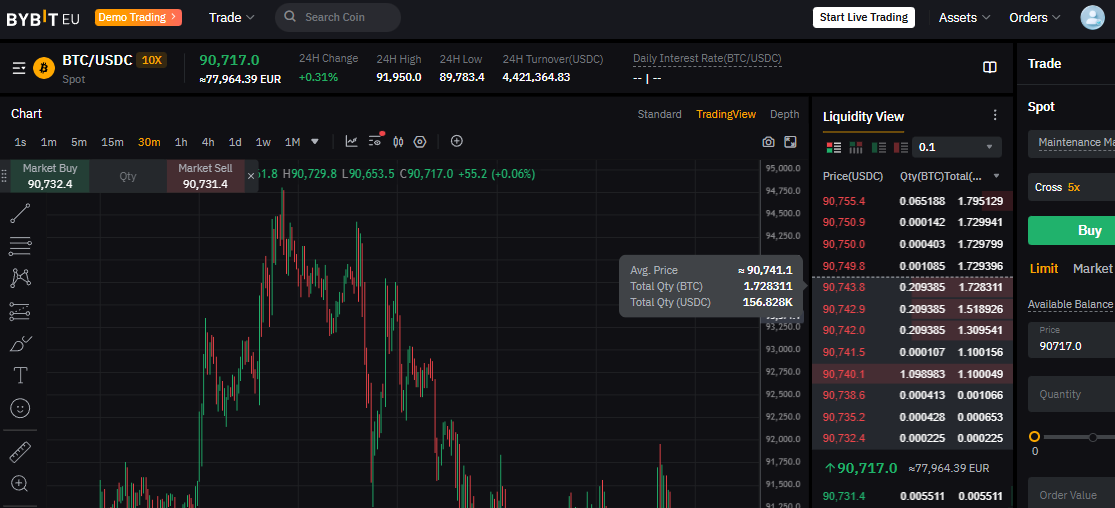Adjust the order quantity percentage slider
This screenshot has width=1115, height=508.
pyautogui.click(x=1074, y=437)
